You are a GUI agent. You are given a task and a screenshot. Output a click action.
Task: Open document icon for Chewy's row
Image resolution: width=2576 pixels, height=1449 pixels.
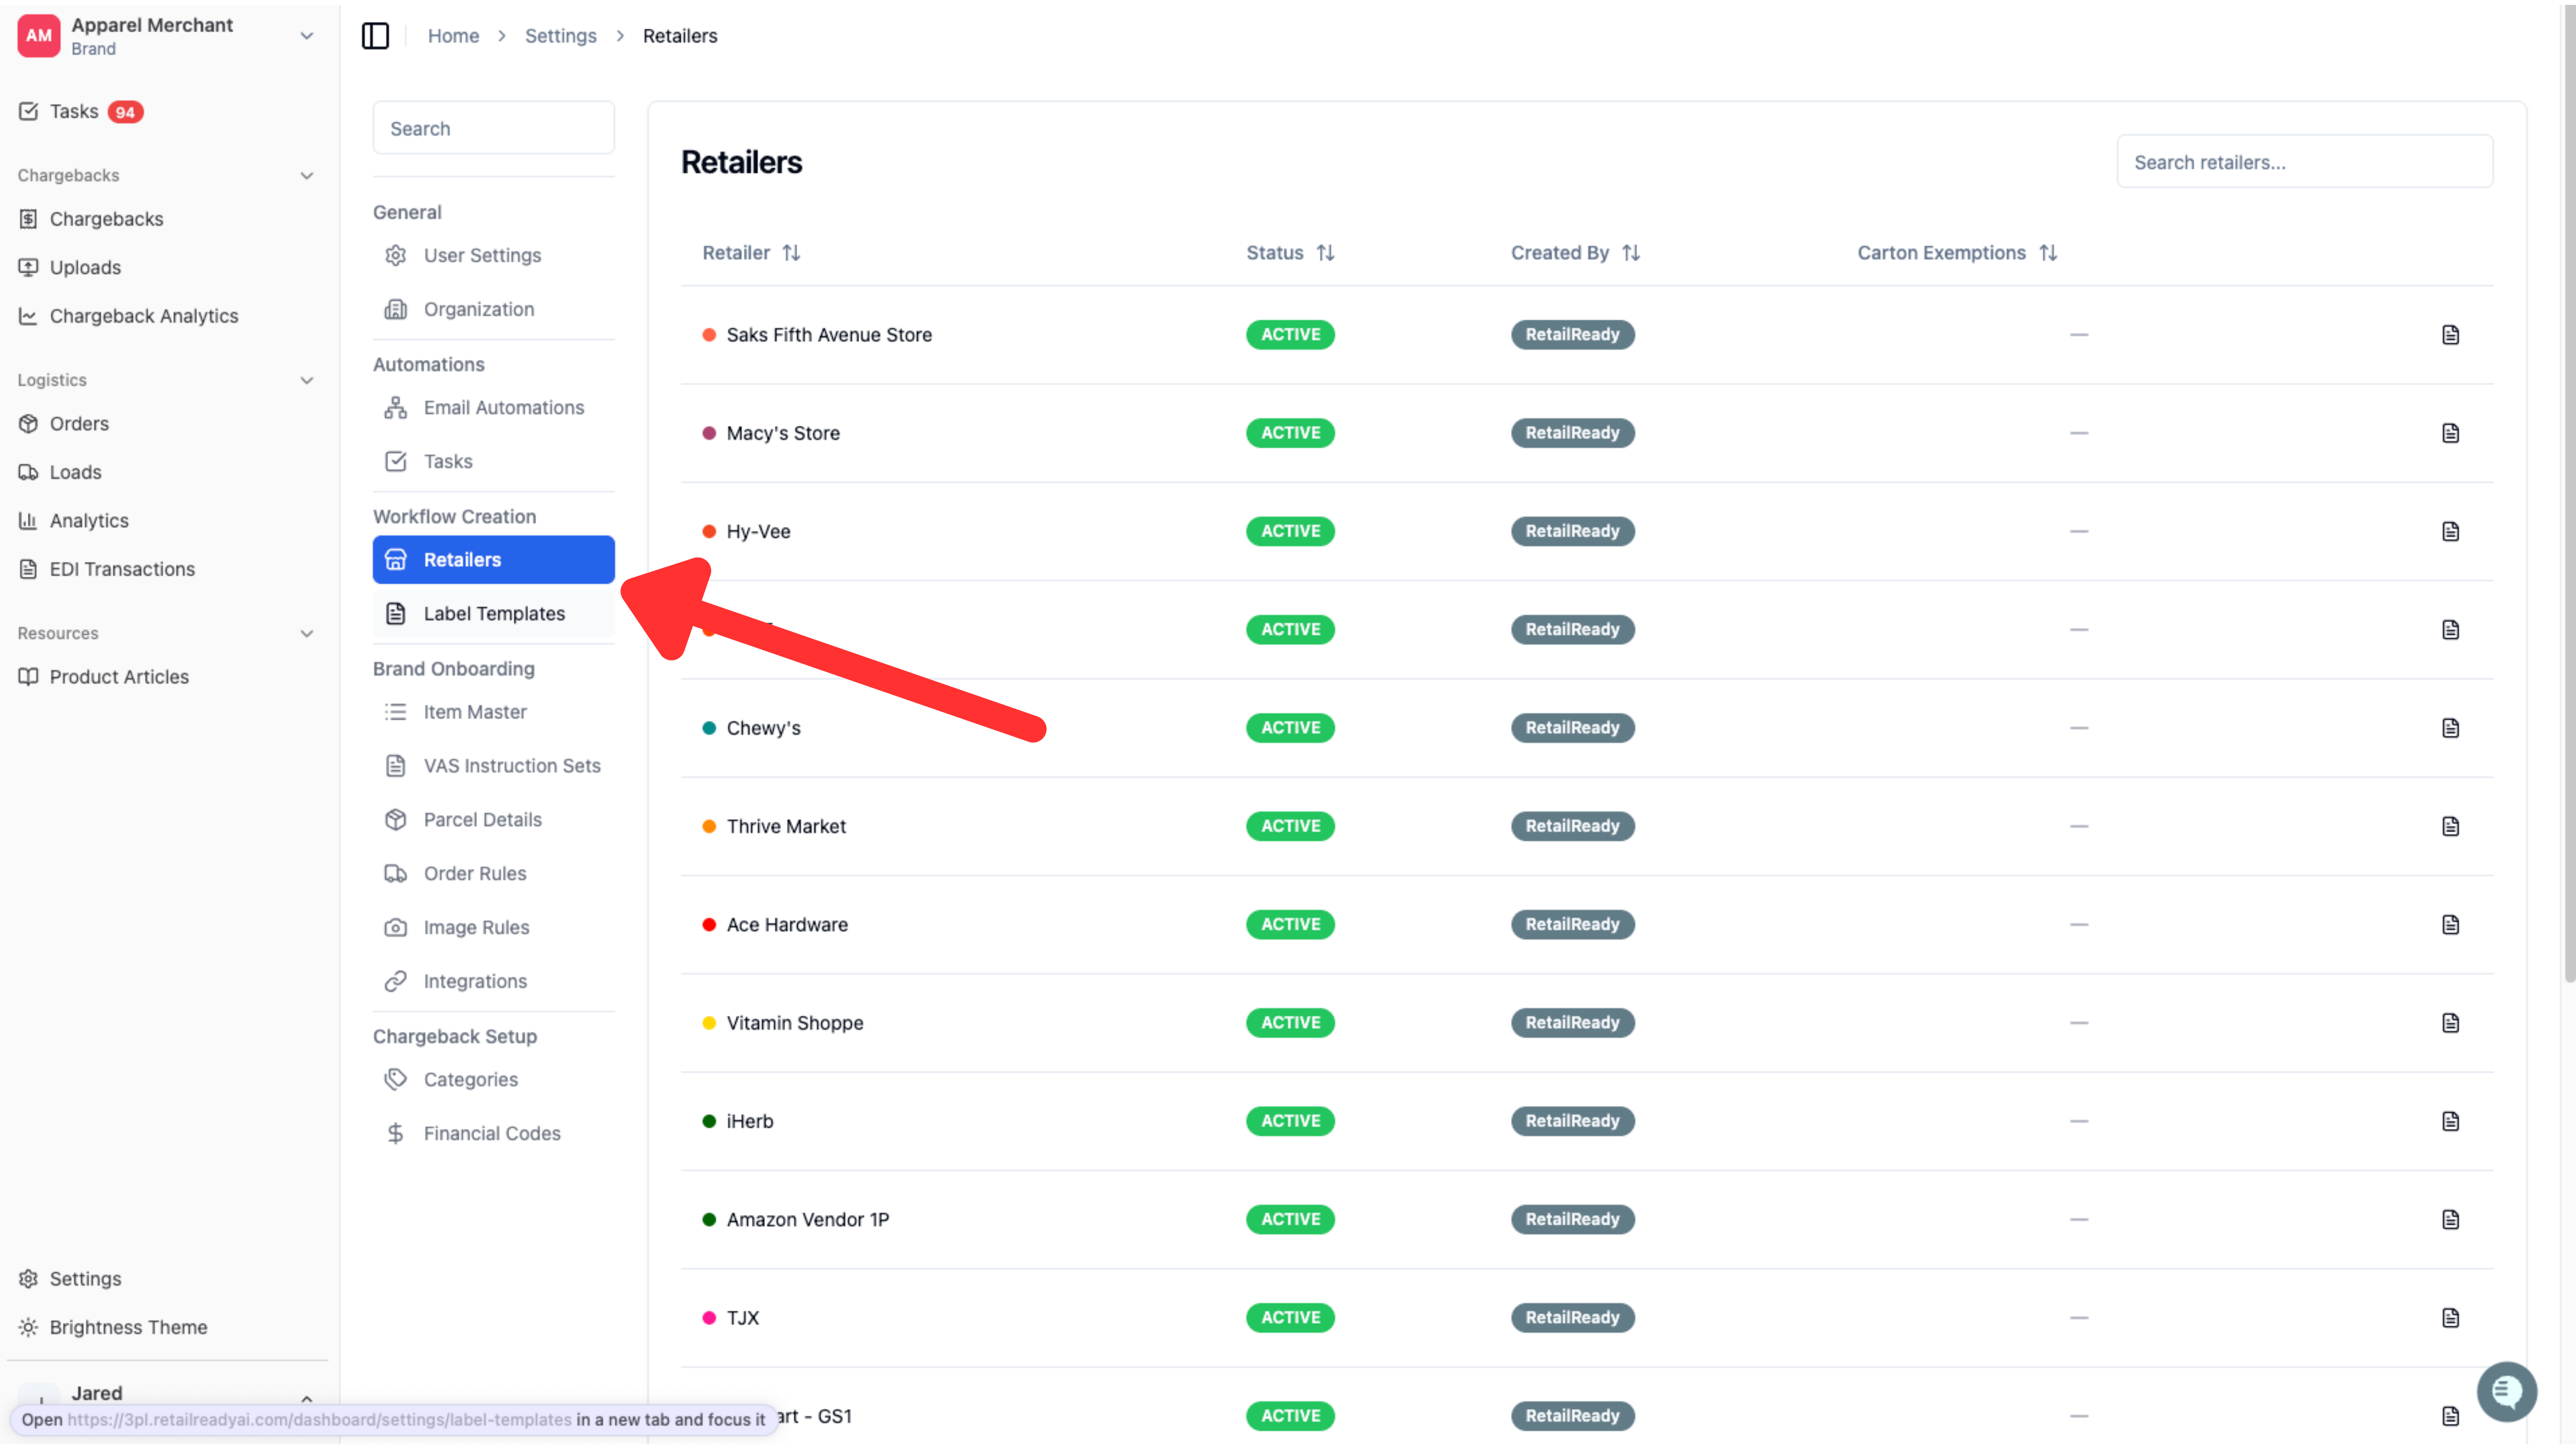coord(2450,728)
